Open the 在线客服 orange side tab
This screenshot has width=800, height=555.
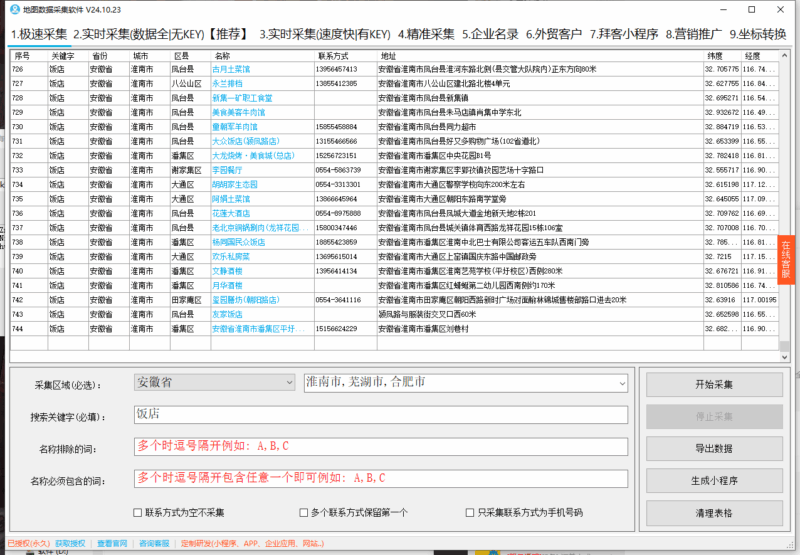pos(786,260)
